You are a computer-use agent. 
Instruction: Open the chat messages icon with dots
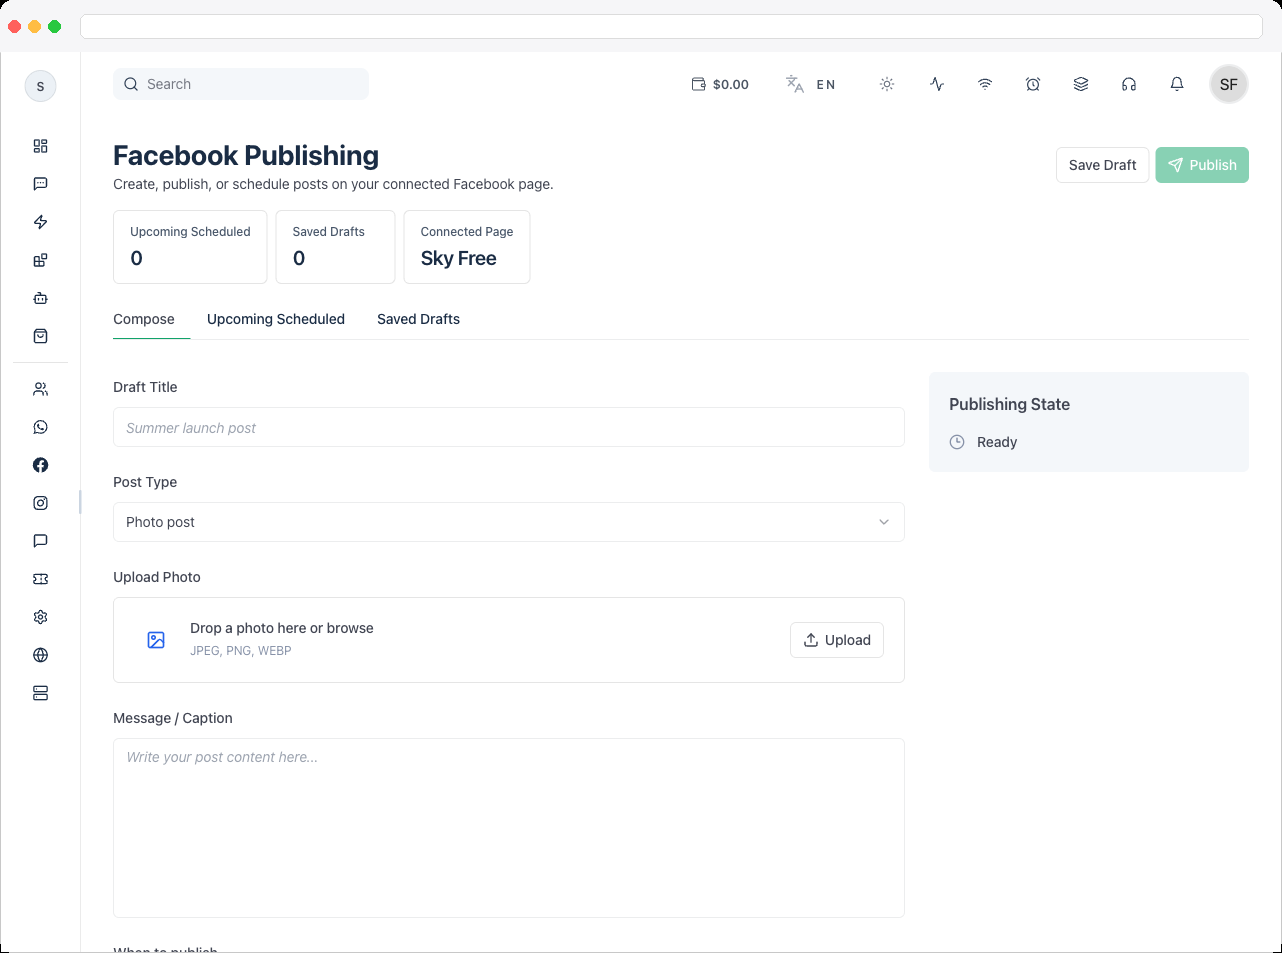pos(40,184)
